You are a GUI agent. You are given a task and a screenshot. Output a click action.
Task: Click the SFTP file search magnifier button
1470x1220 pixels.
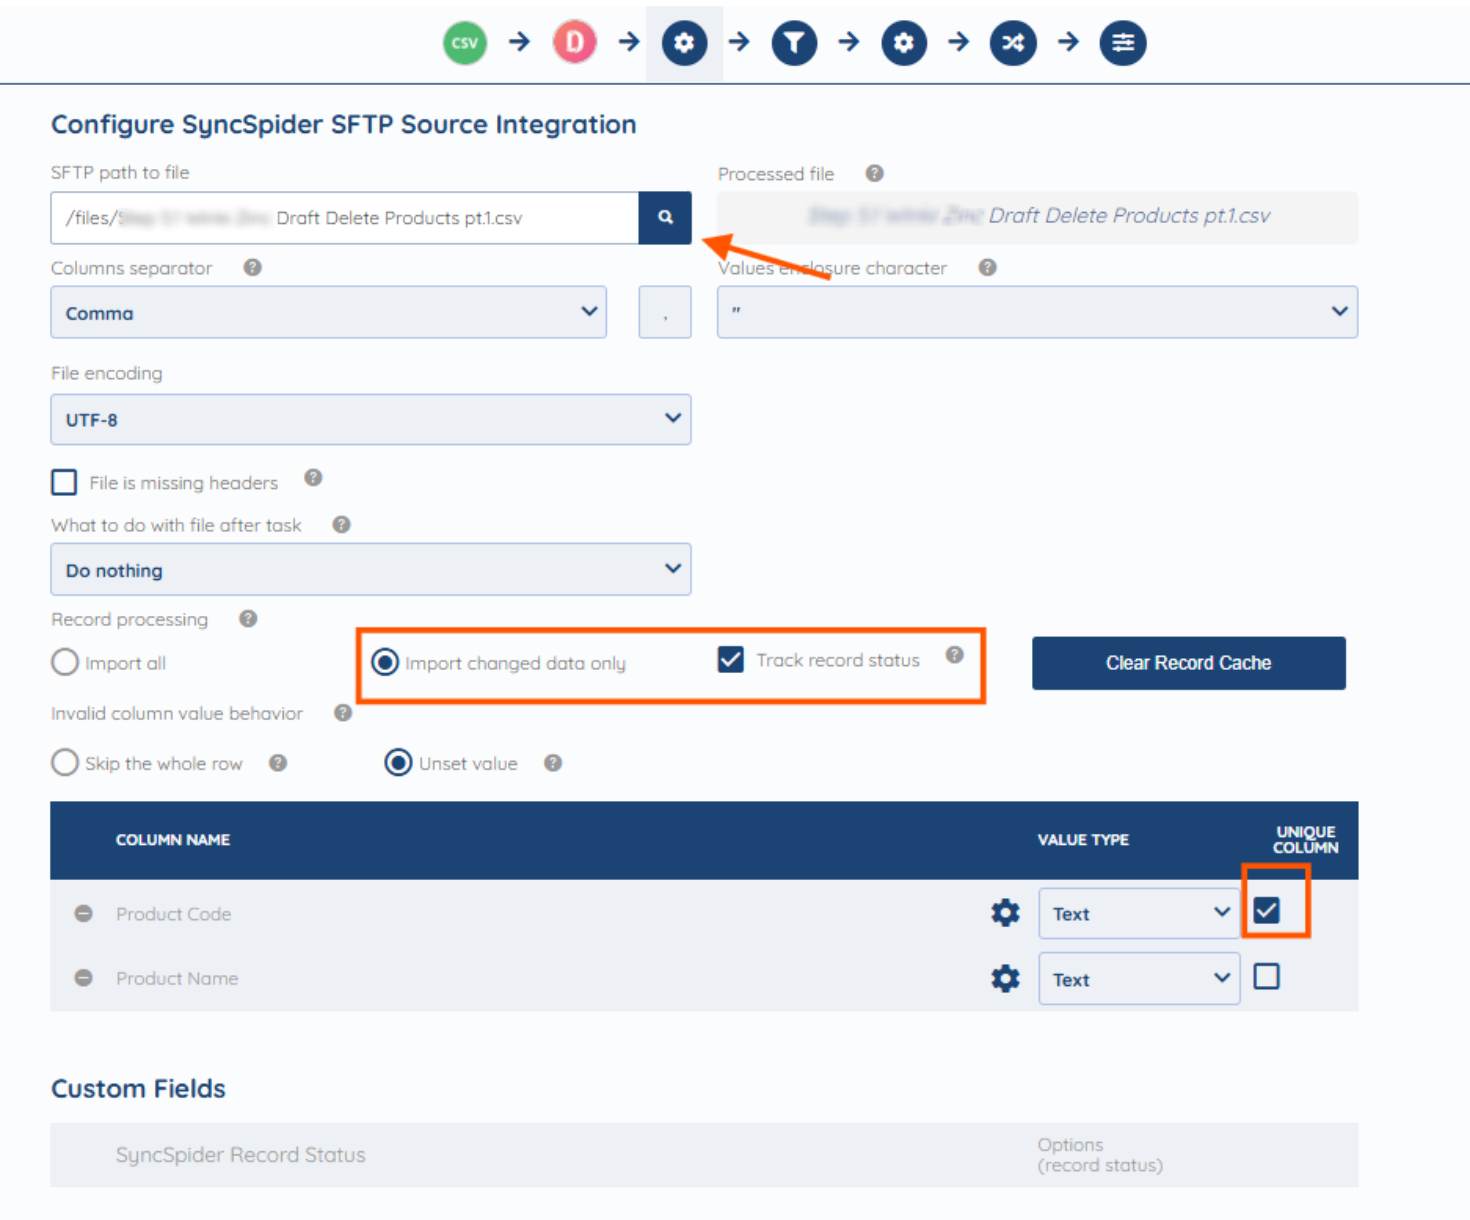(x=665, y=218)
